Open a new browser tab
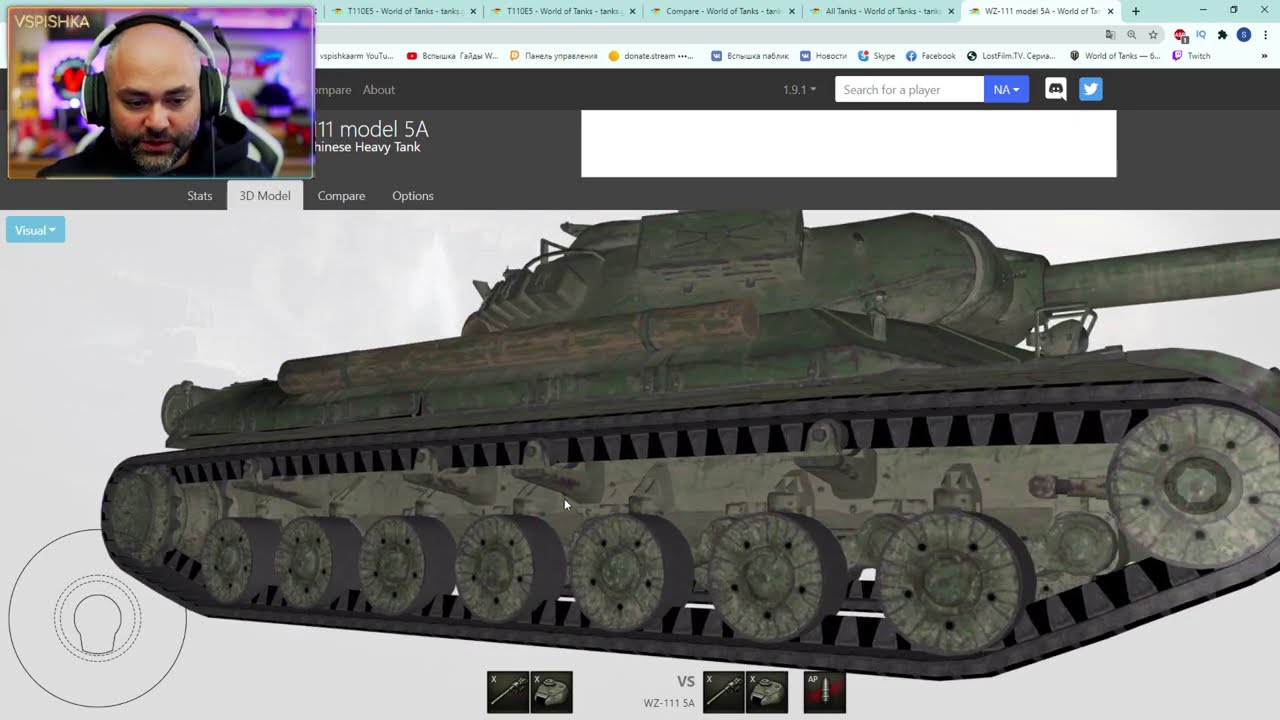Screen dimensions: 1280x720 [1136, 11]
